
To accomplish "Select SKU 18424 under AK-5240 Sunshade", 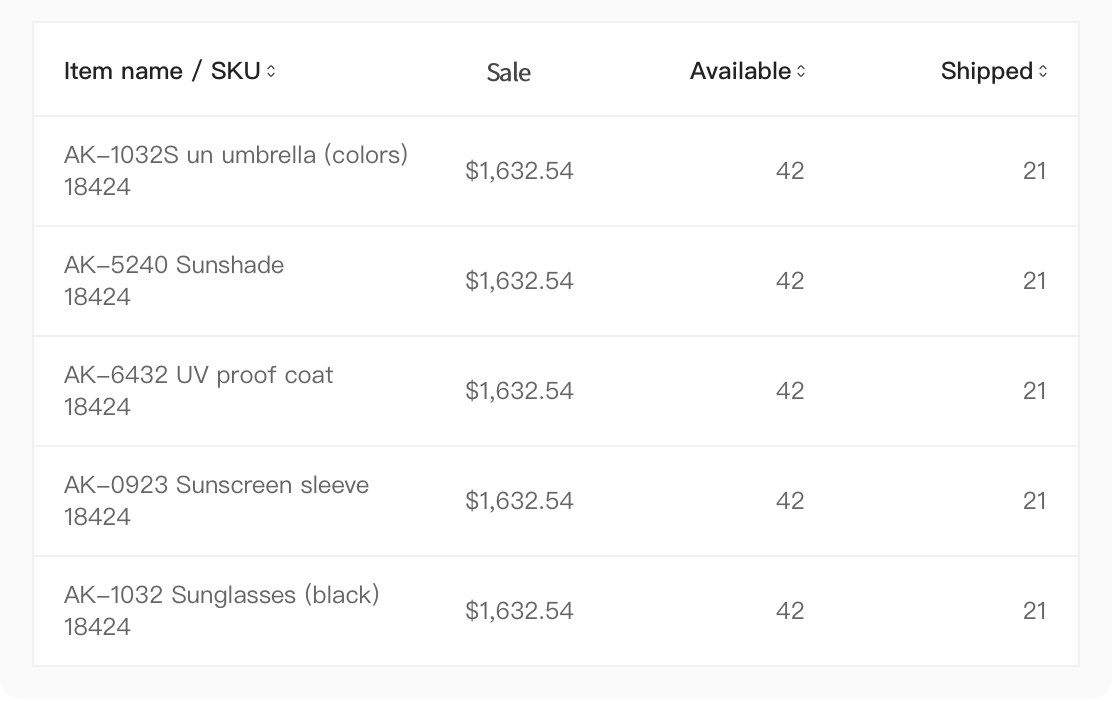I will point(97,297).
